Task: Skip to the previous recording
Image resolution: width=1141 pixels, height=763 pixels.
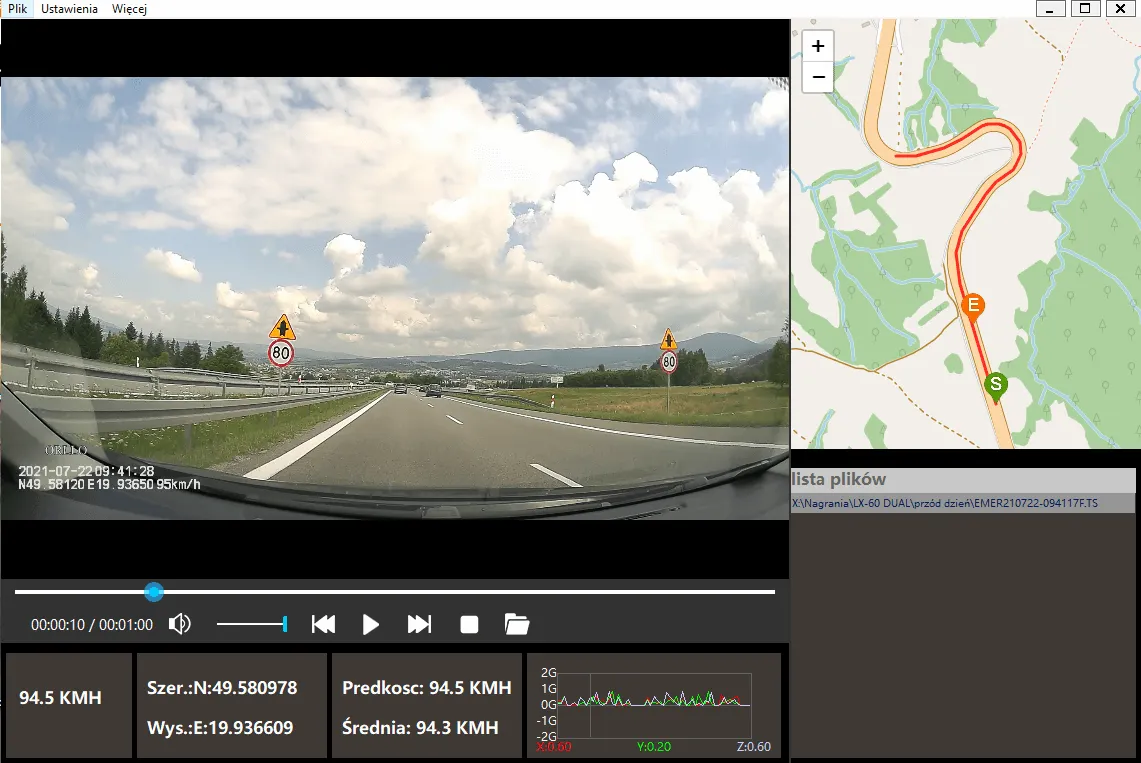Action: click(x=323, y=625)
